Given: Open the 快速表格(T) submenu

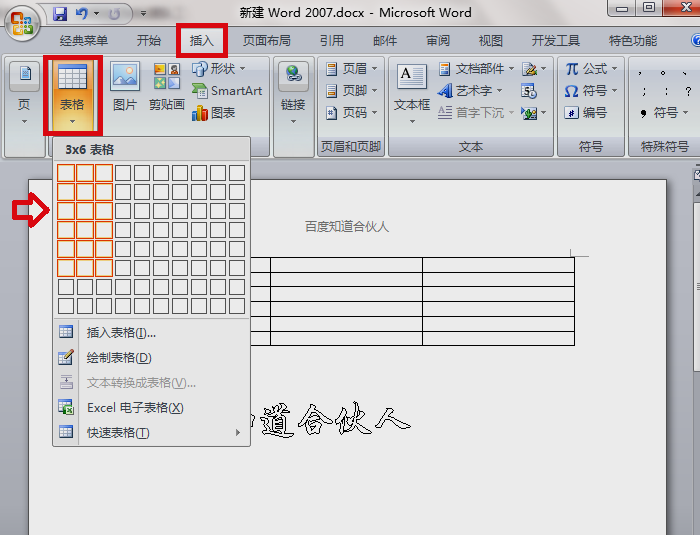Looking at the screenshot, I should 152,432.
